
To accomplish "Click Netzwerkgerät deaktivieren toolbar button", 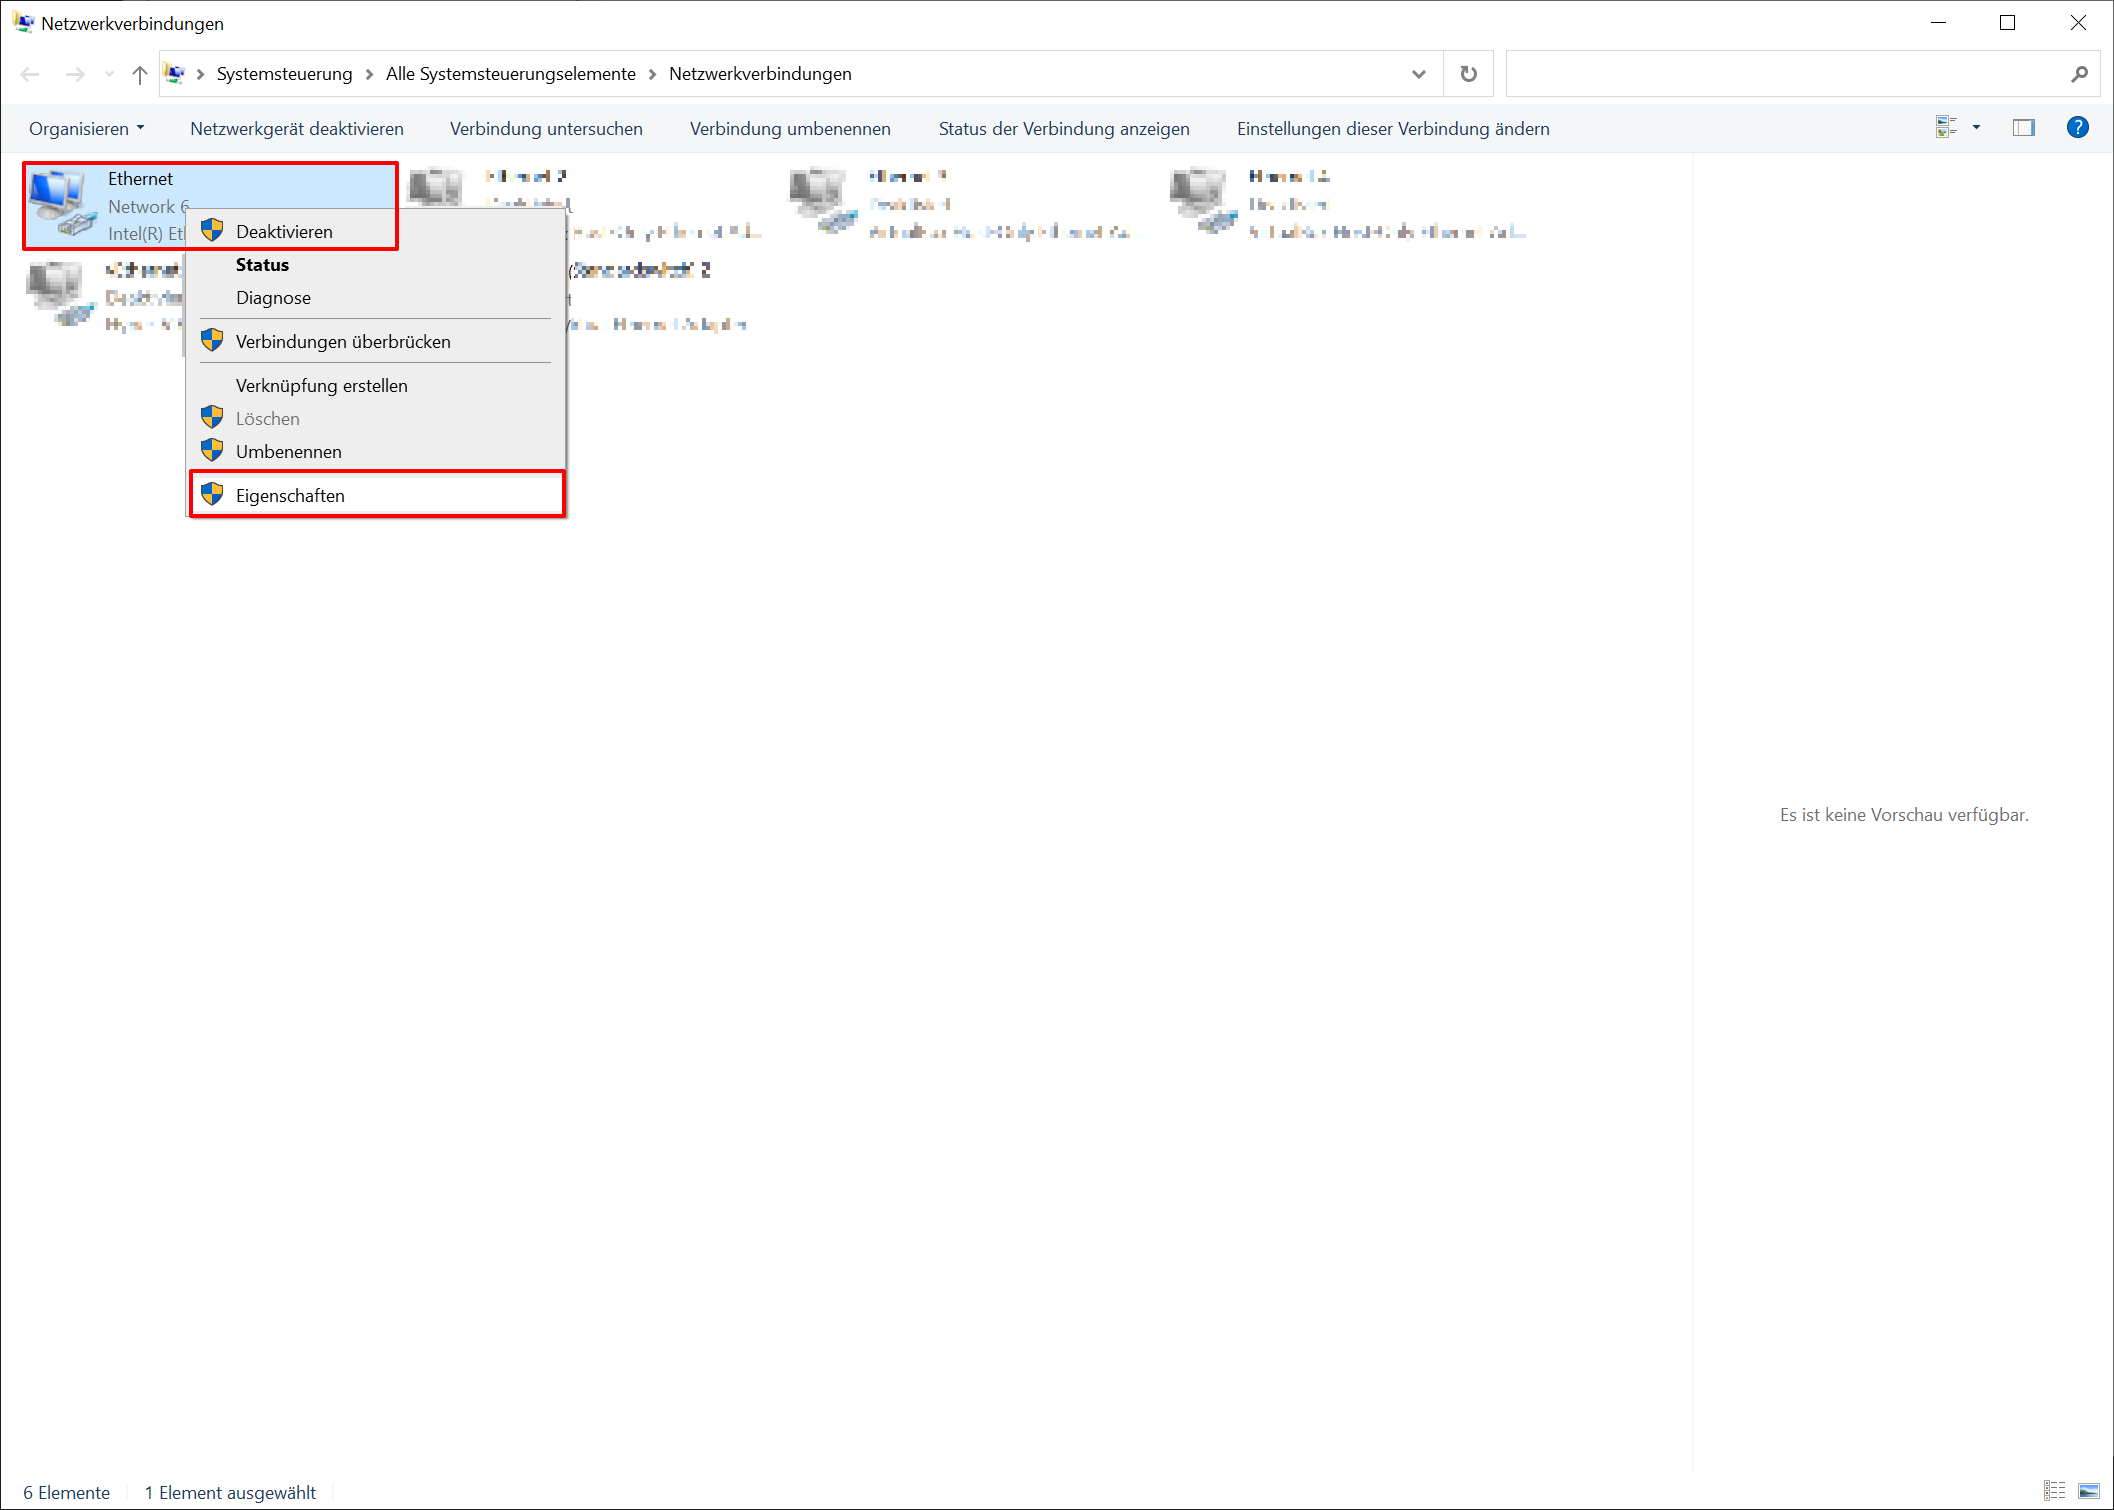I will 297,129.
